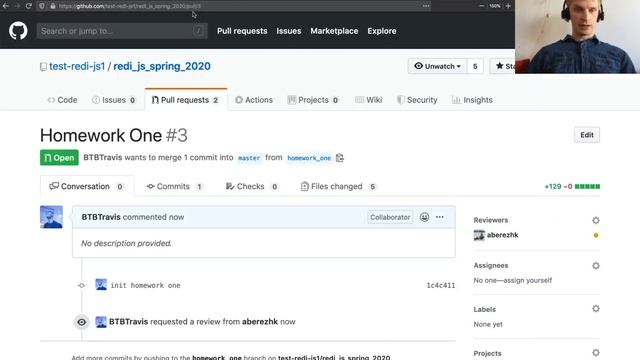The image size is (640, 360).
Task: Click the green diffstat bar
Action: click(587, 187)
